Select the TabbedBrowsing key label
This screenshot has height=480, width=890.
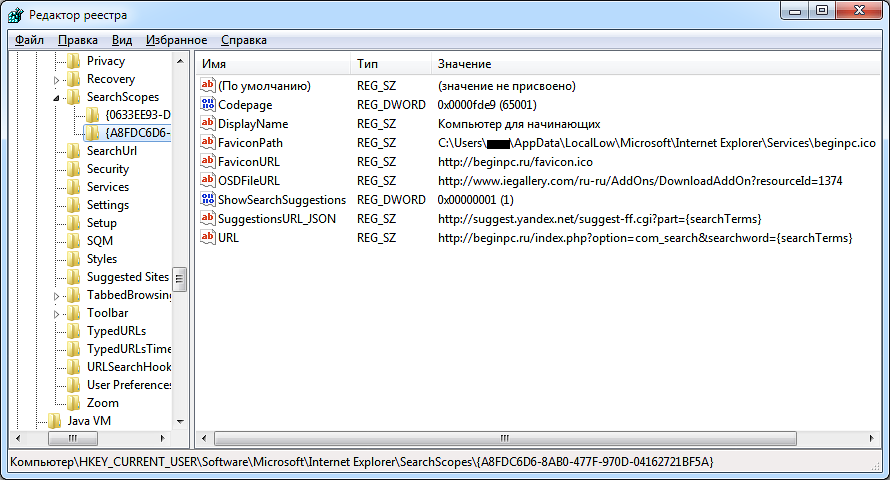129,295
